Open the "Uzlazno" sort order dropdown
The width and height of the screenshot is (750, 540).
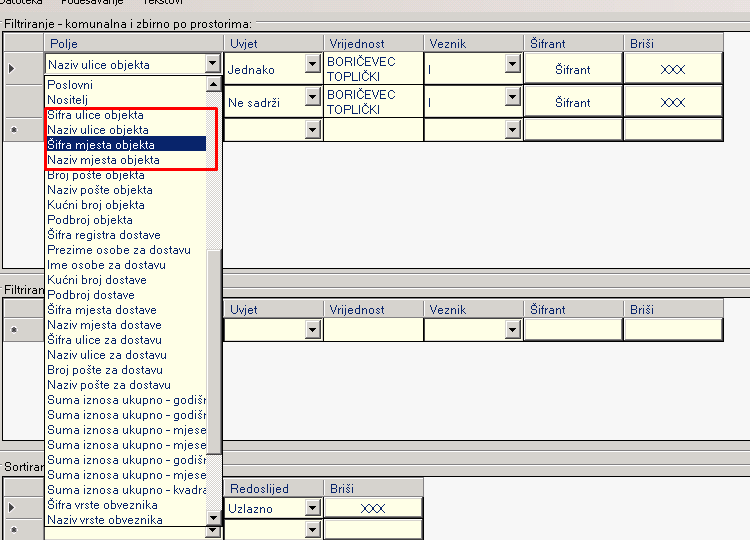point(312,508)
